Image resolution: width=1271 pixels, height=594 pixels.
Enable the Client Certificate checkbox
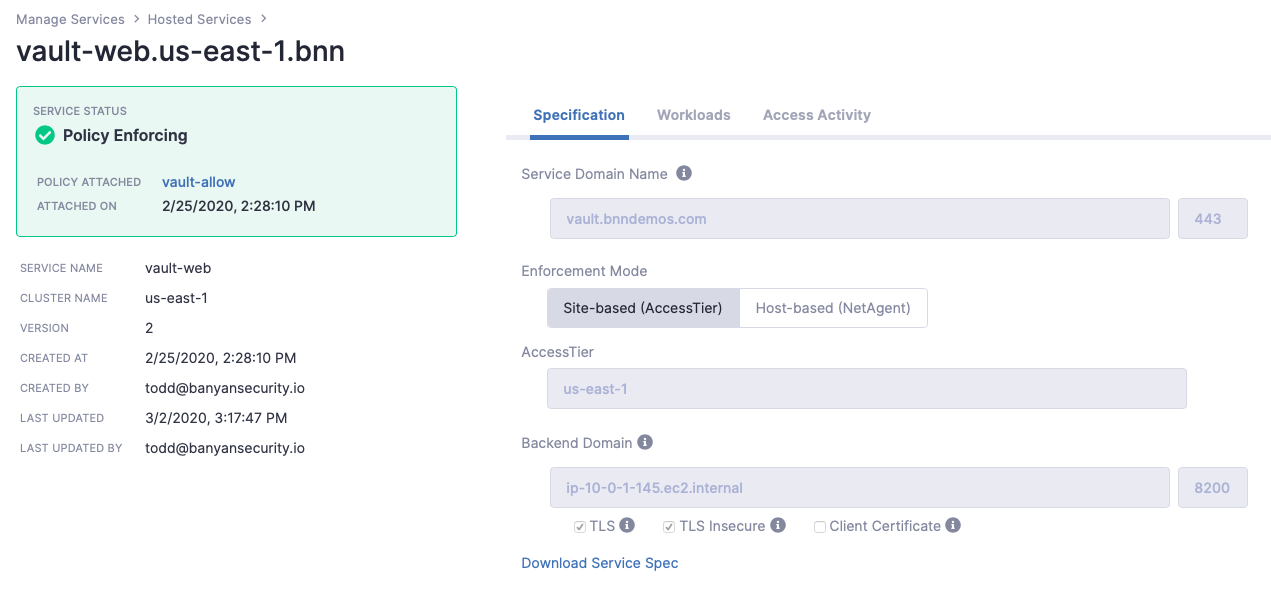click(820, 526)
